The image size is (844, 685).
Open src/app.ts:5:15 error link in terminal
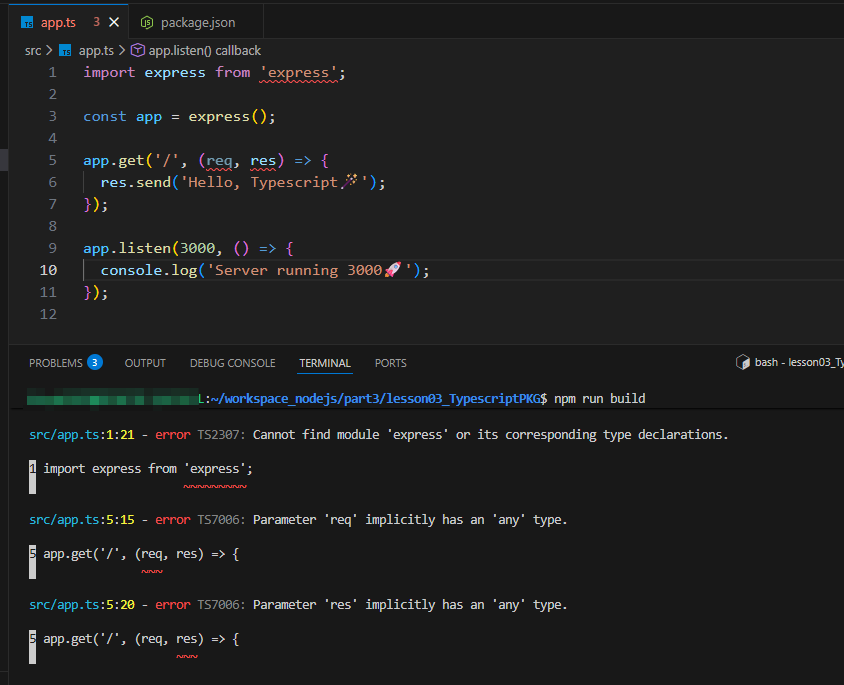82,520
